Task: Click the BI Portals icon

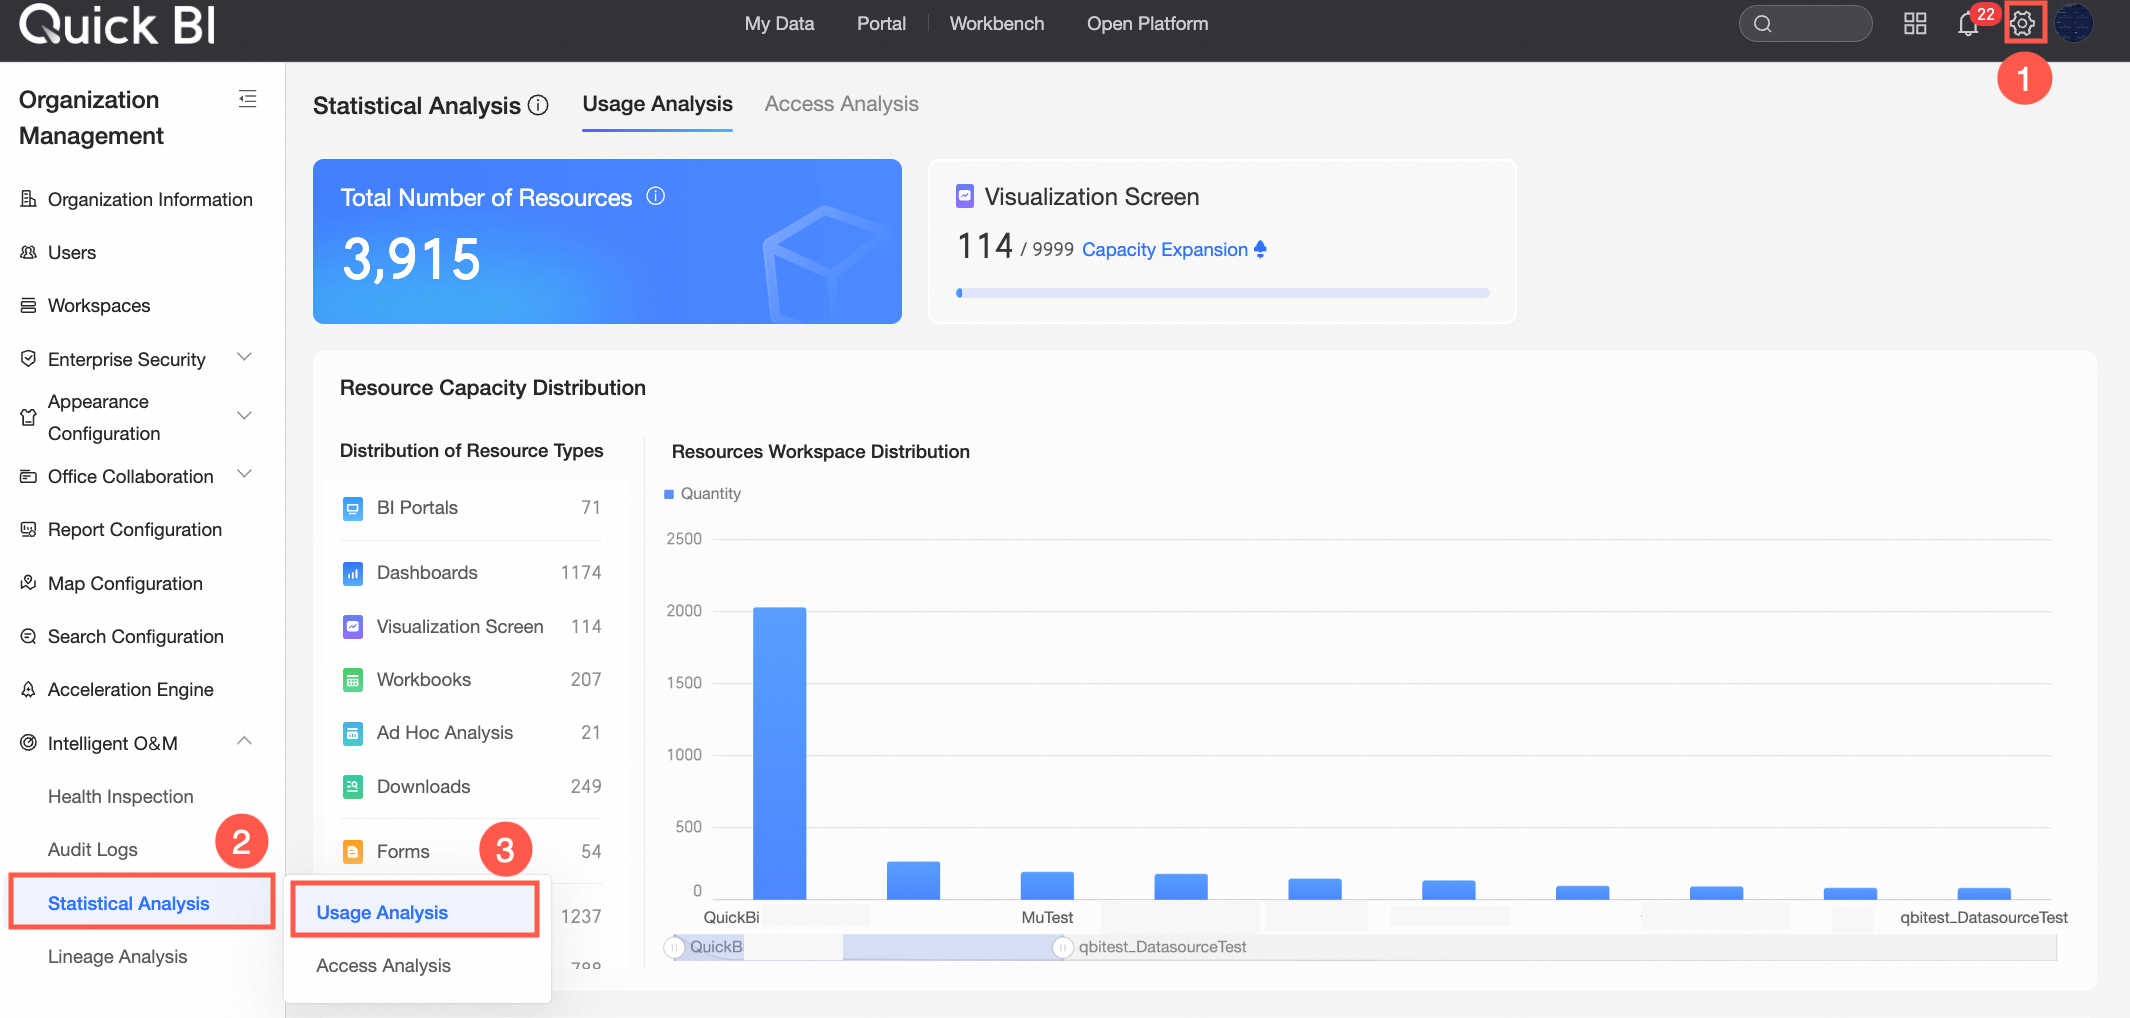Action: 353,508
